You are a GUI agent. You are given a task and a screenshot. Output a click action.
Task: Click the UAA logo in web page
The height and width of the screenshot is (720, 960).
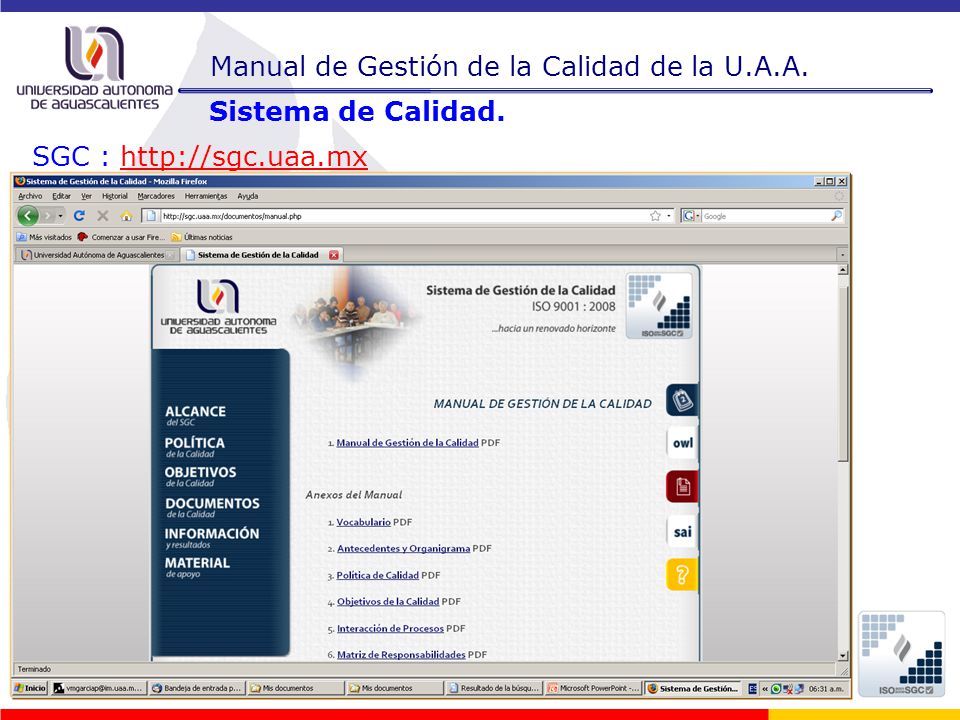[x=218, y=307]
